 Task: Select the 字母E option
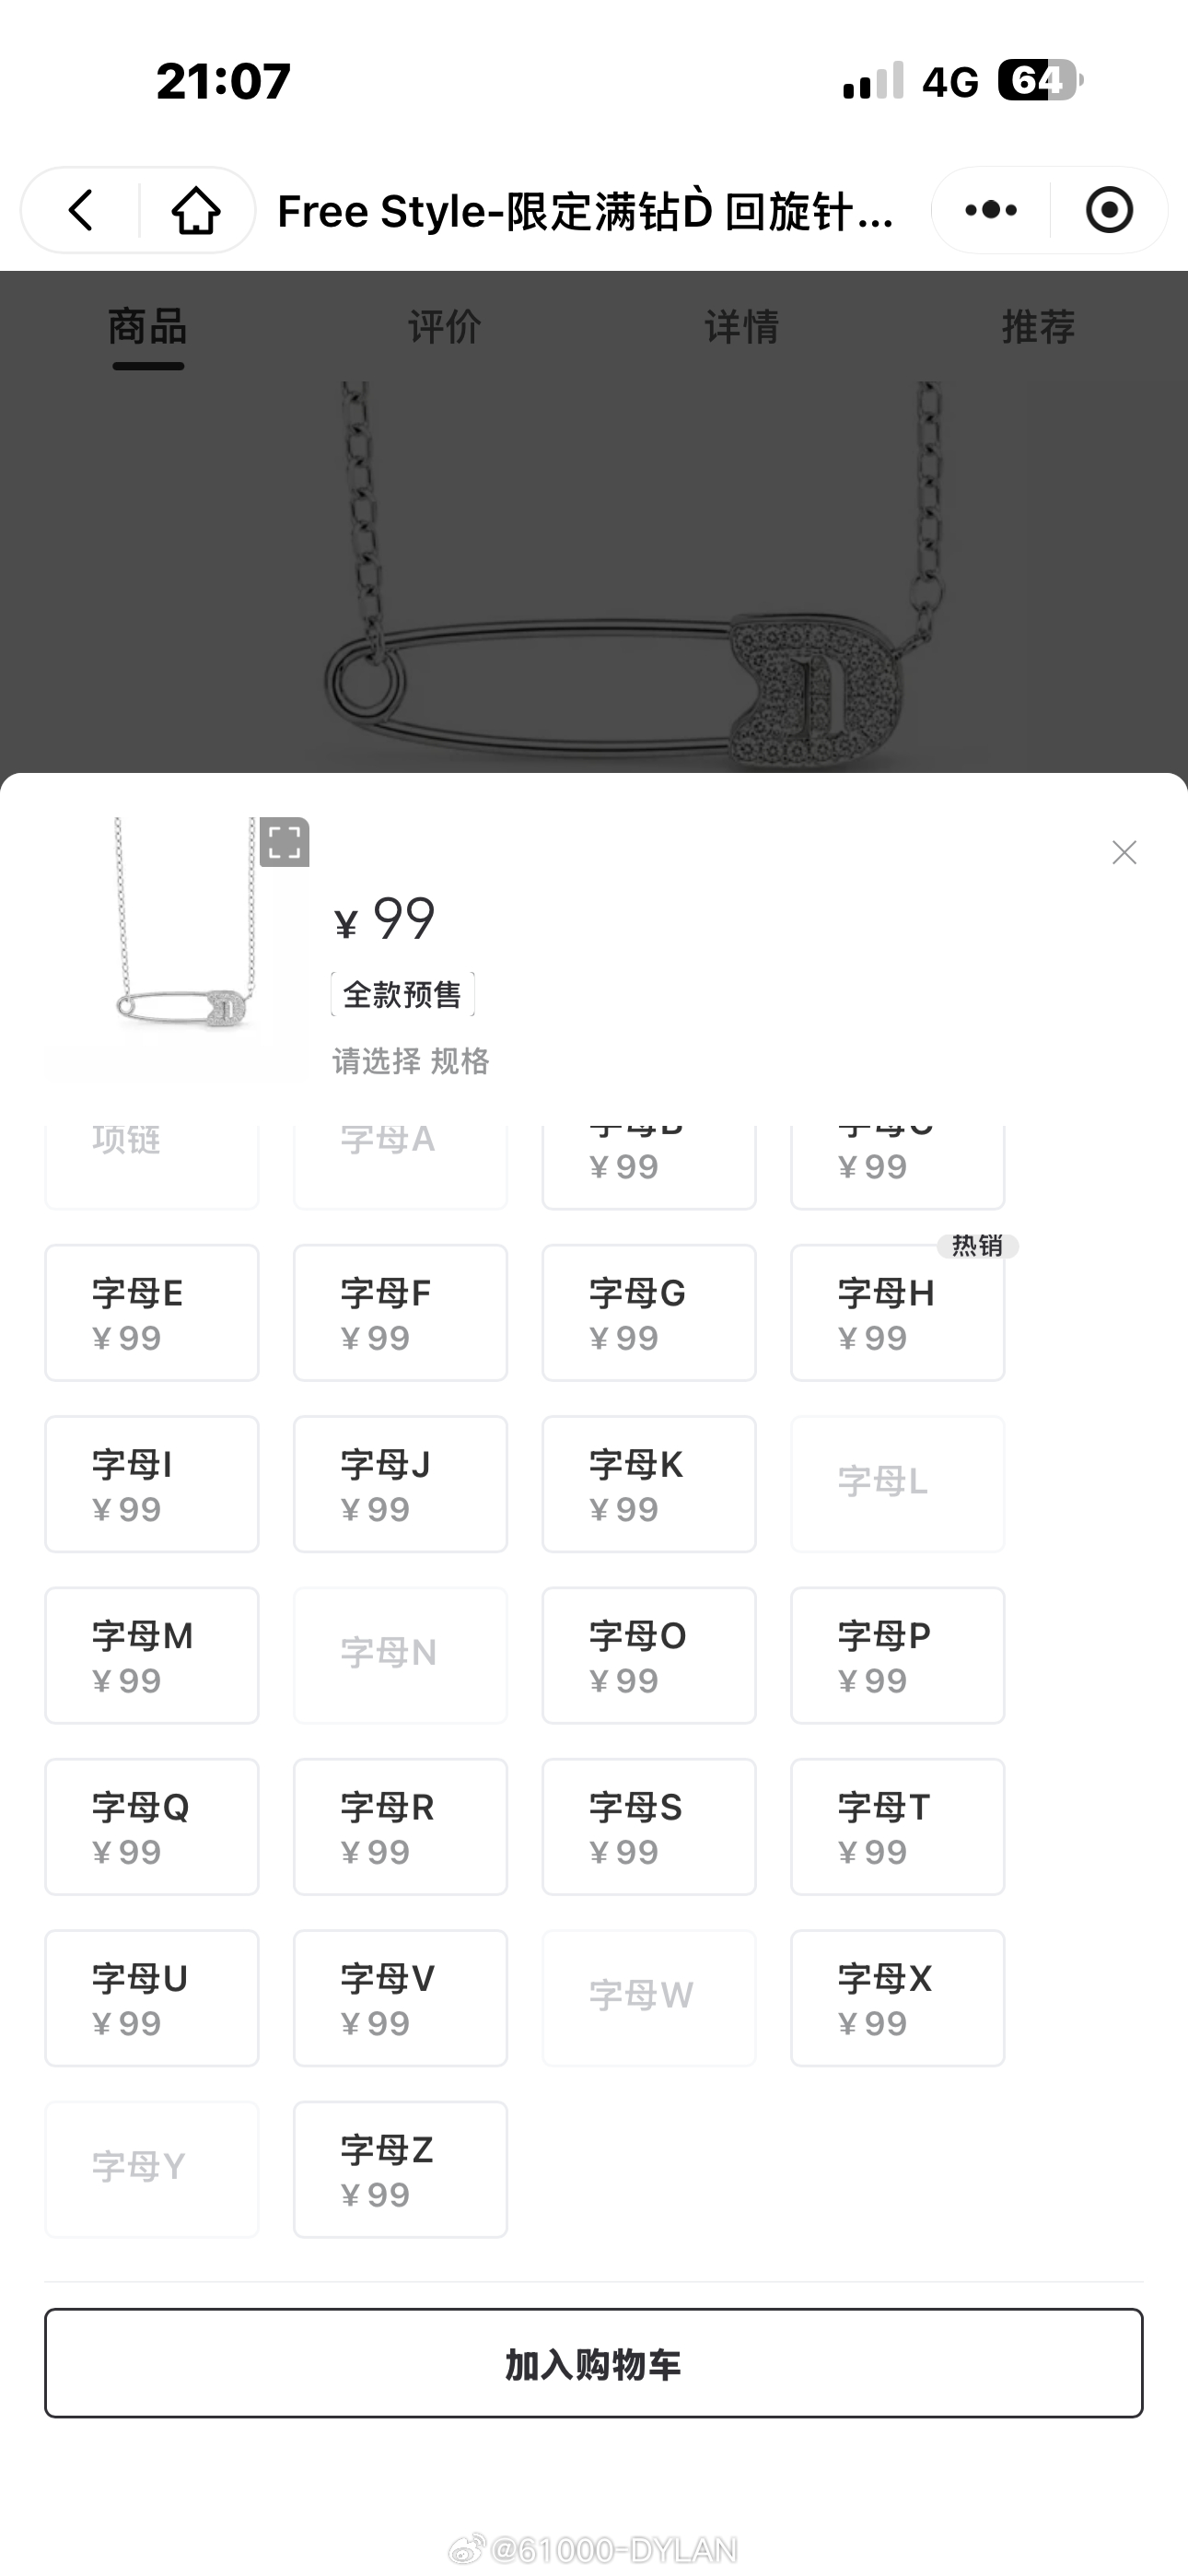click(x=152, y=1313)
